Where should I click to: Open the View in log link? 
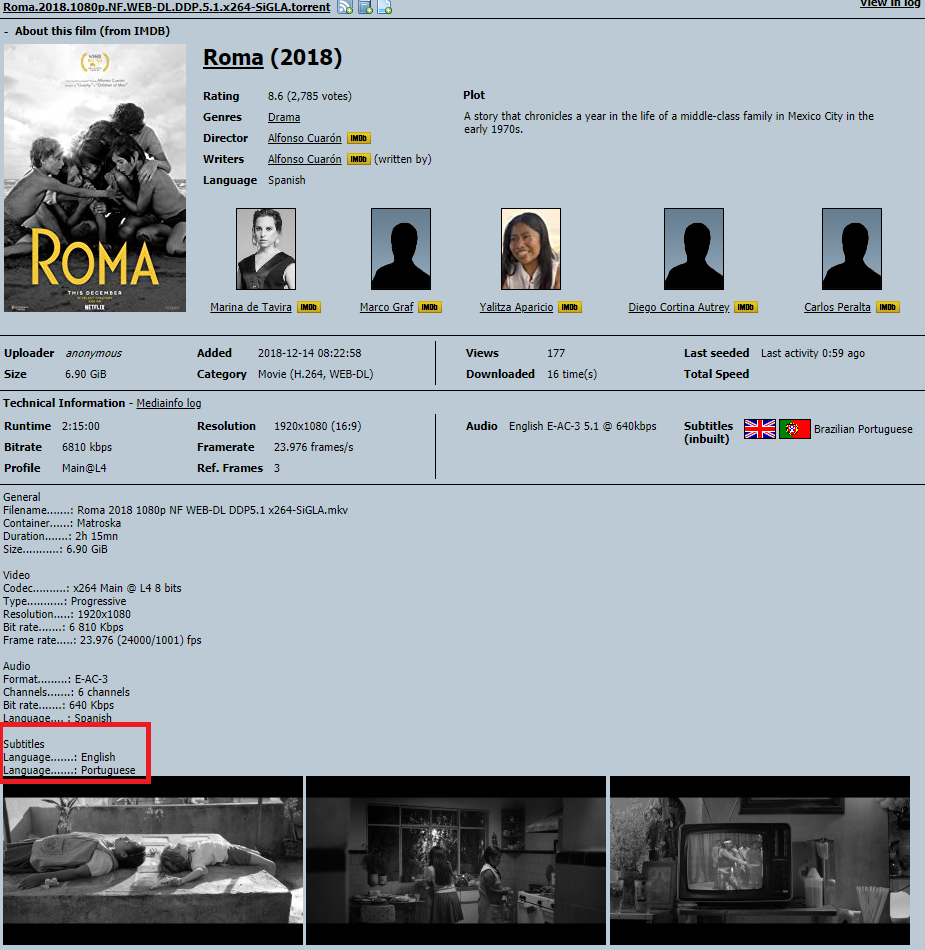[x=890, y=4]
